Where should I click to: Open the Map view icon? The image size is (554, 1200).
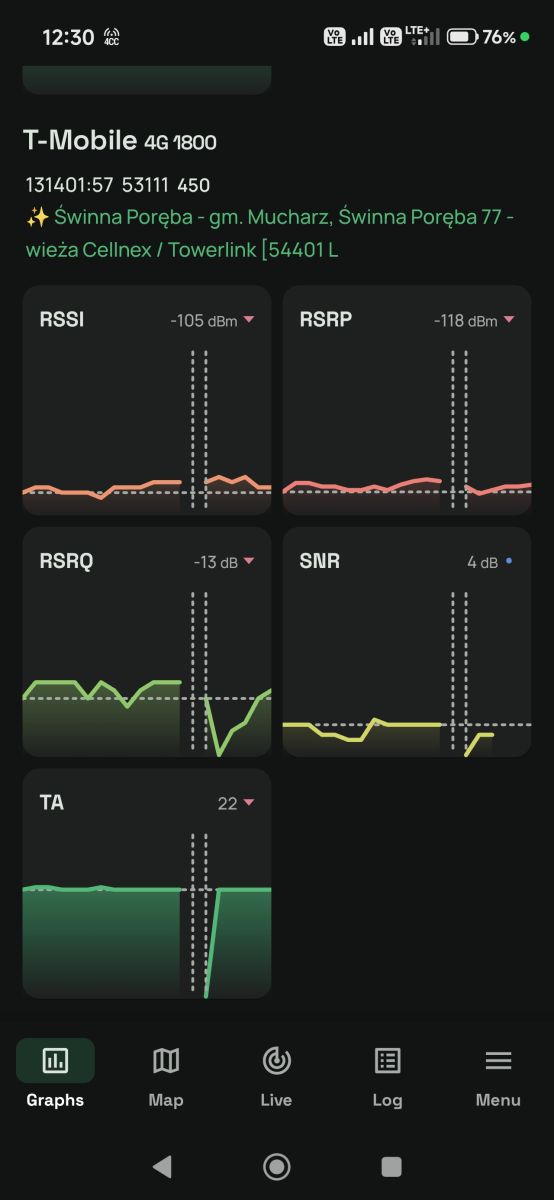coord(166,1060)
